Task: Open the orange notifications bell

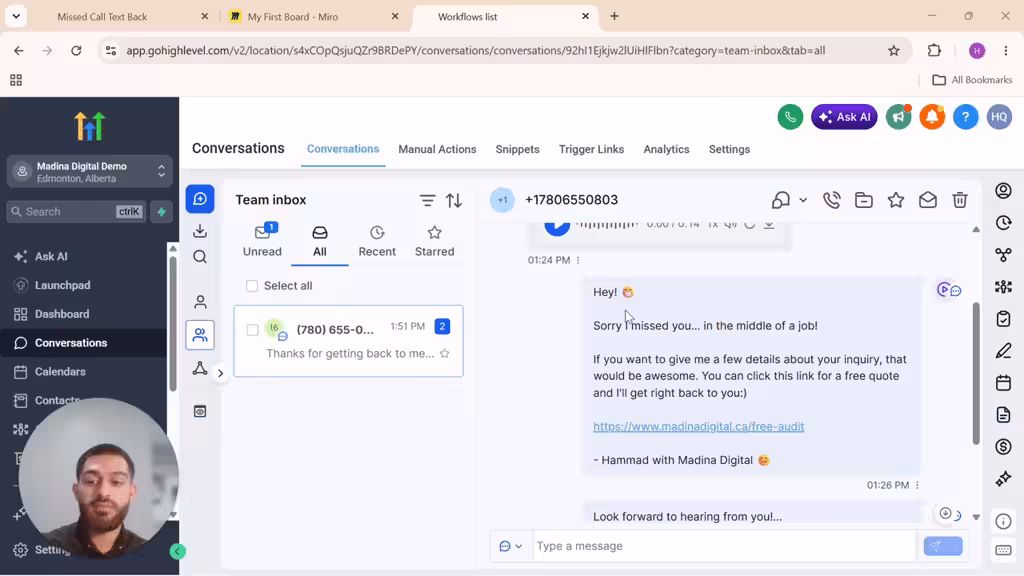Action: pos(932,117)
